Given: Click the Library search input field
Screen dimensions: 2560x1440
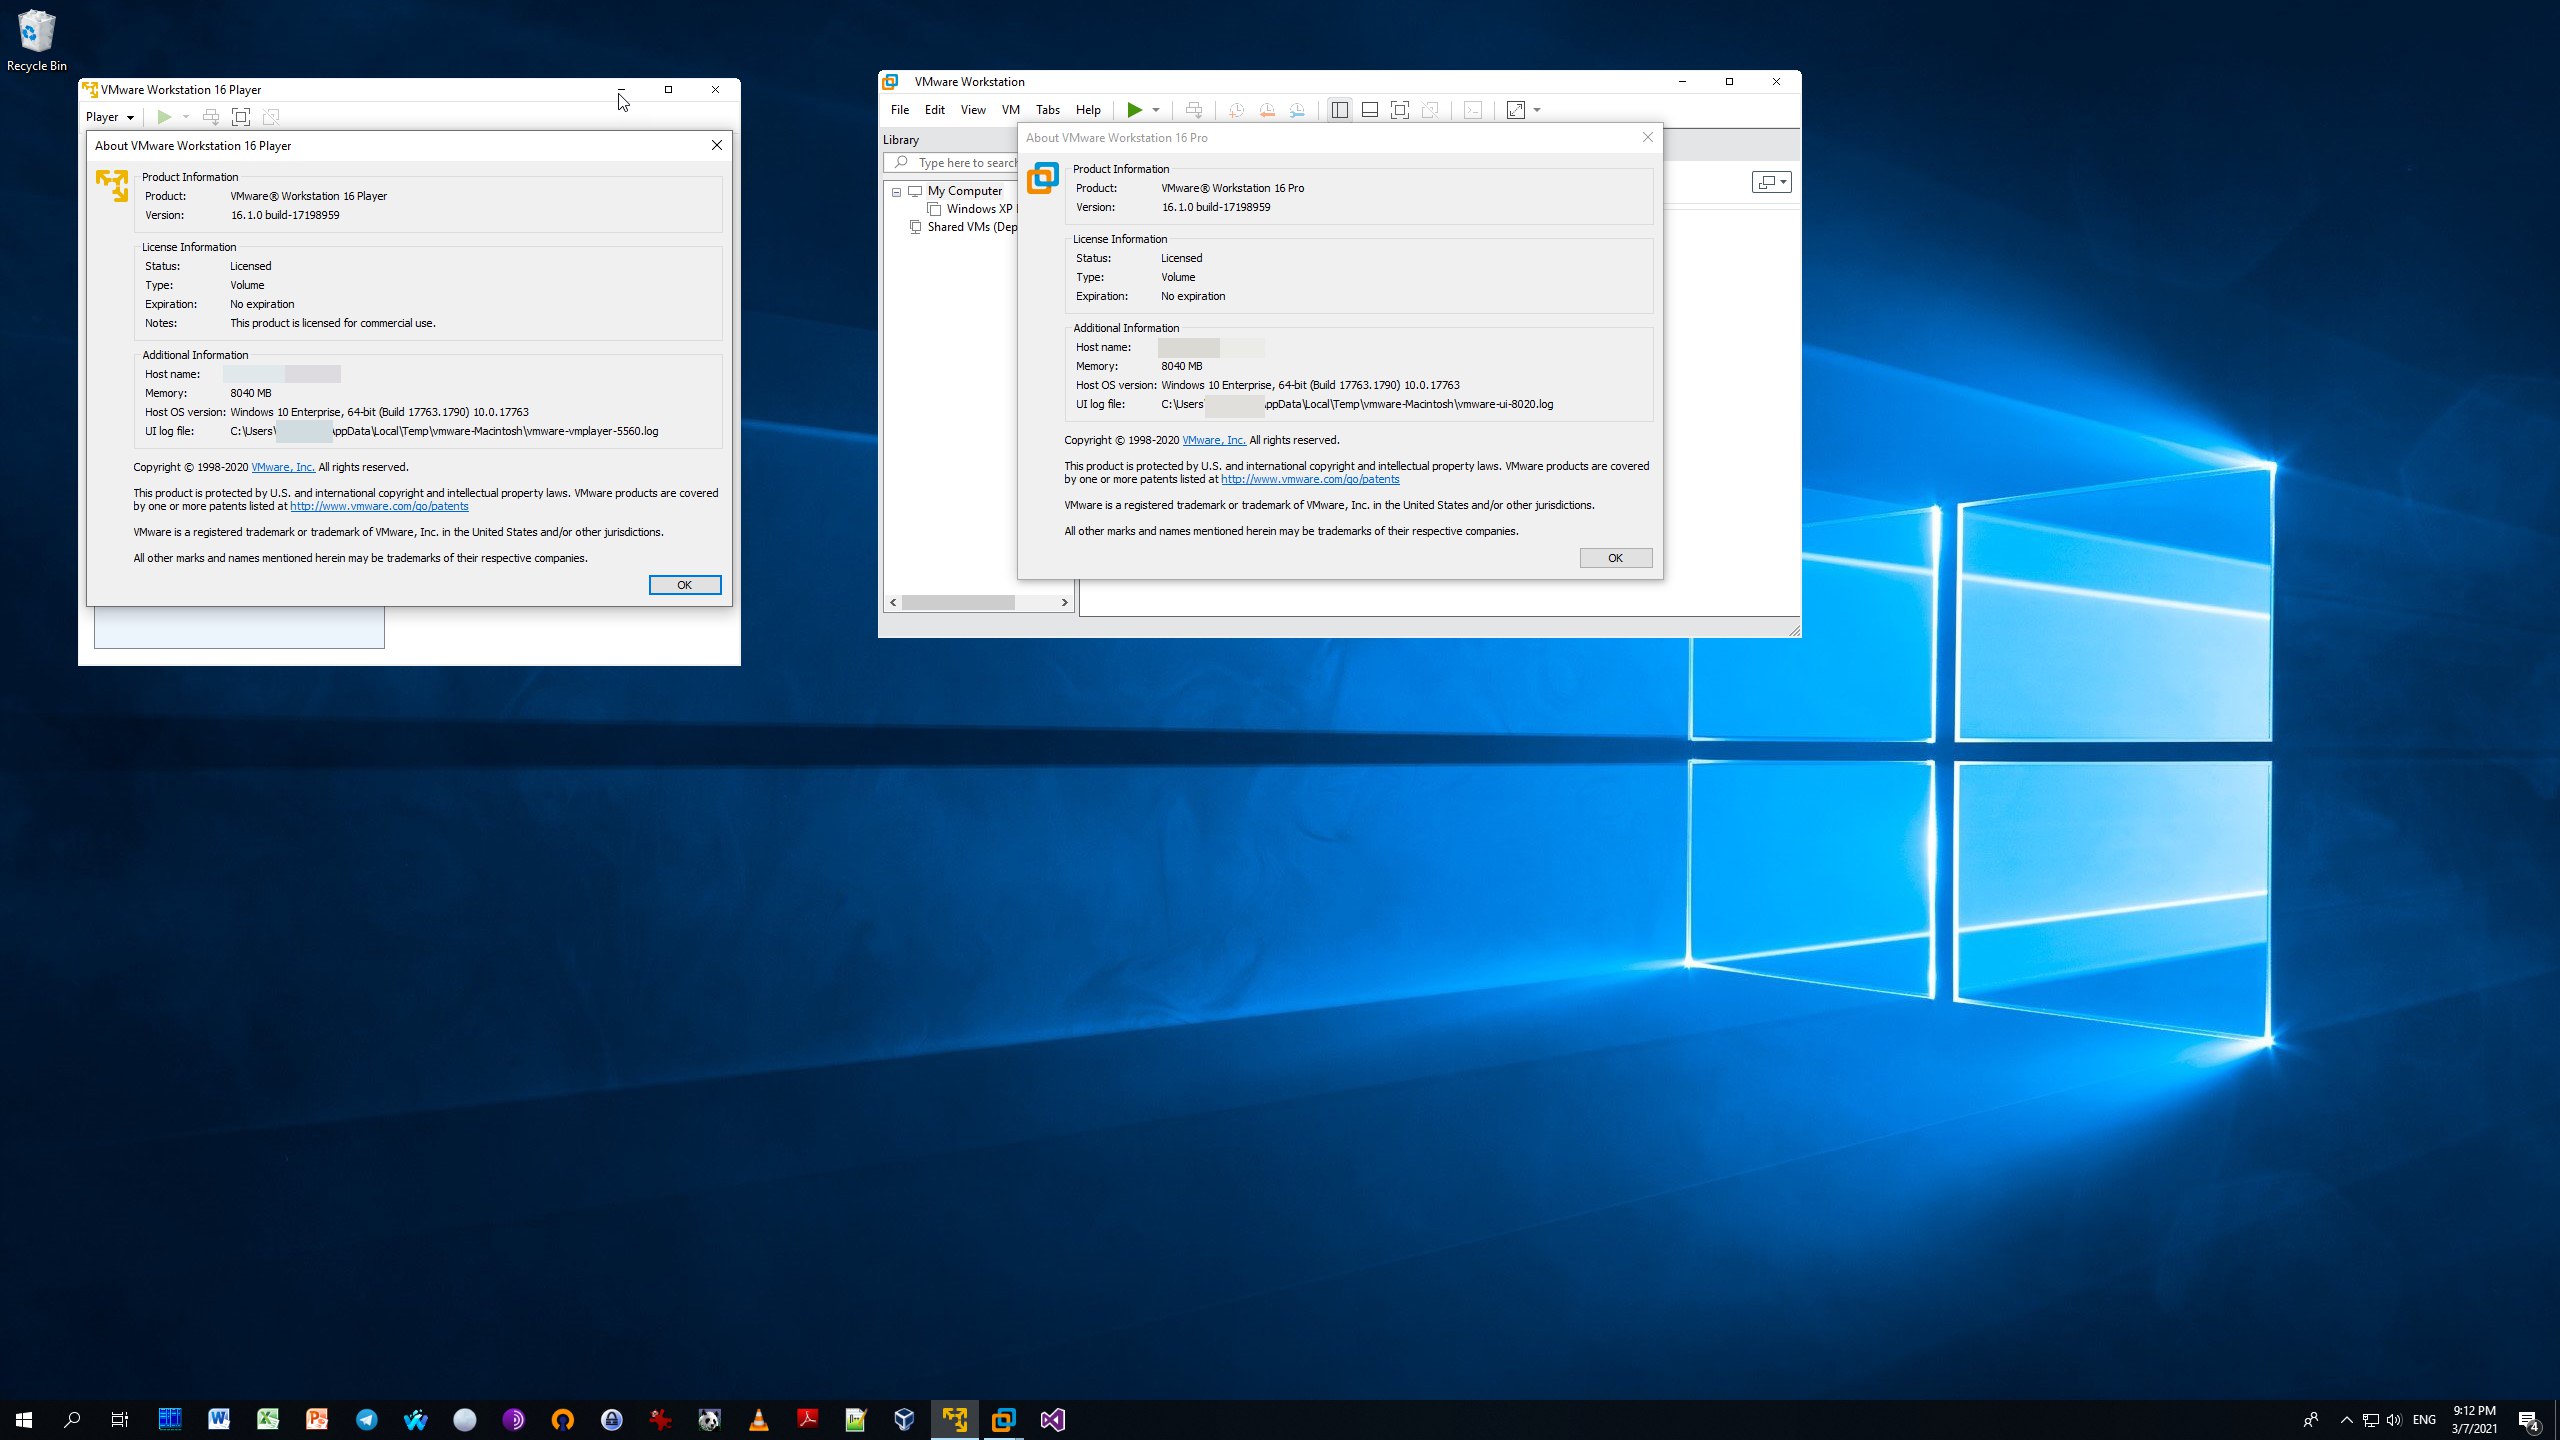Looking at the screenshot, I should 951,163.
